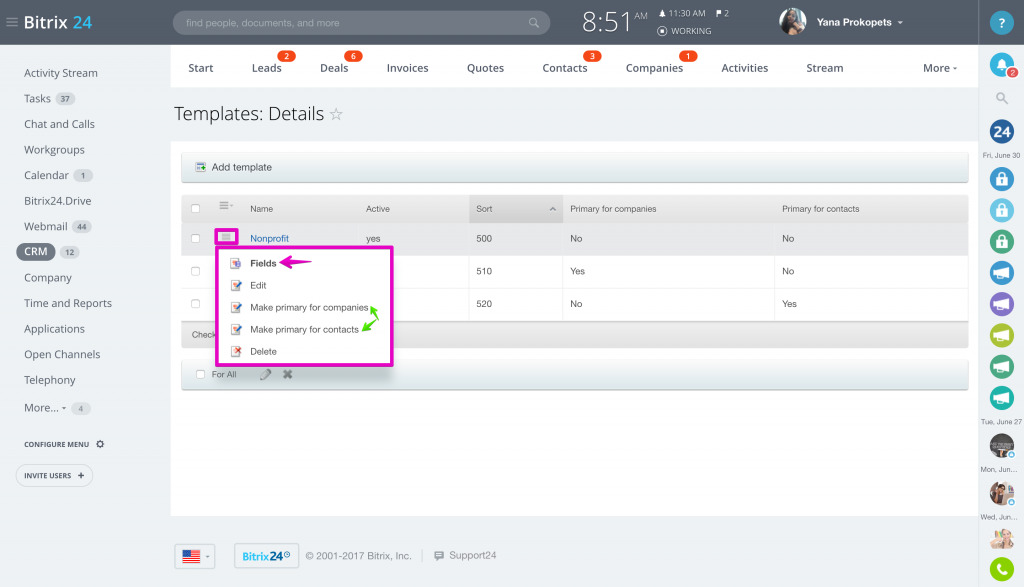Viewport: 1024px width, 587px height.
Task: Choose Make primary for companies
Action: tap(309, 308)
